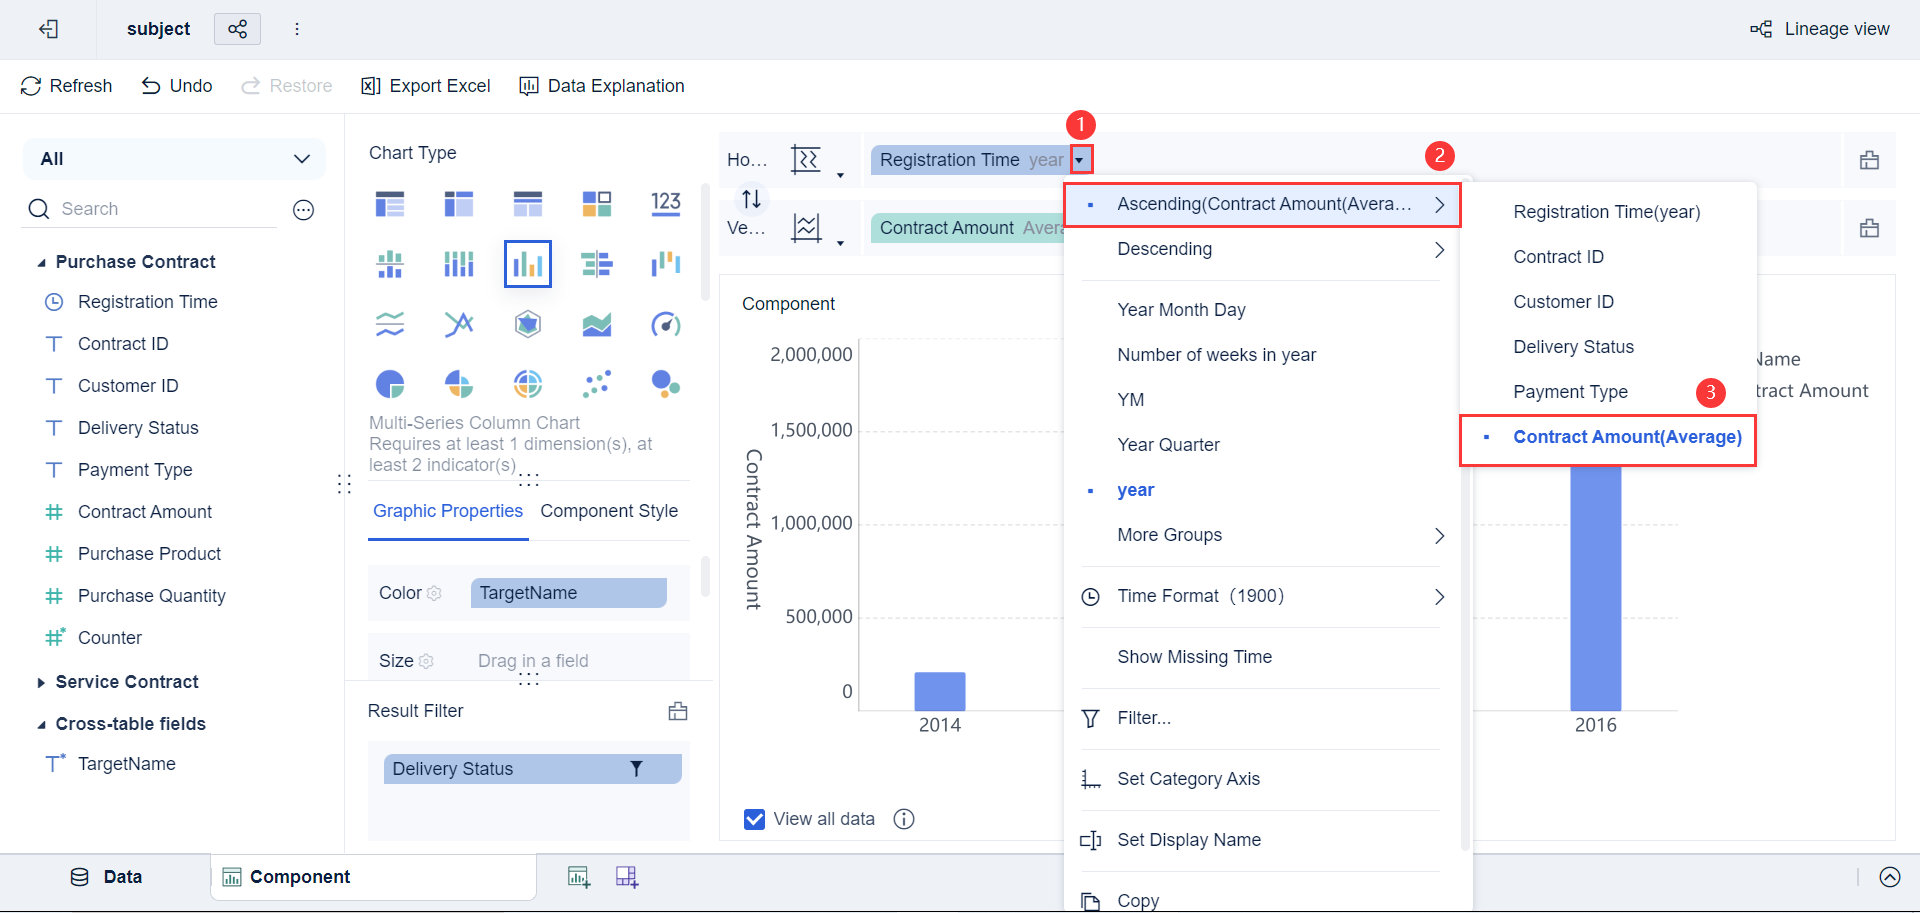Image resolution: width=1920 pixels, height=913 pixels.
Task: Collapse the Purchase Contract tree group
Action: pyautogui.click(x=41, y=263)
